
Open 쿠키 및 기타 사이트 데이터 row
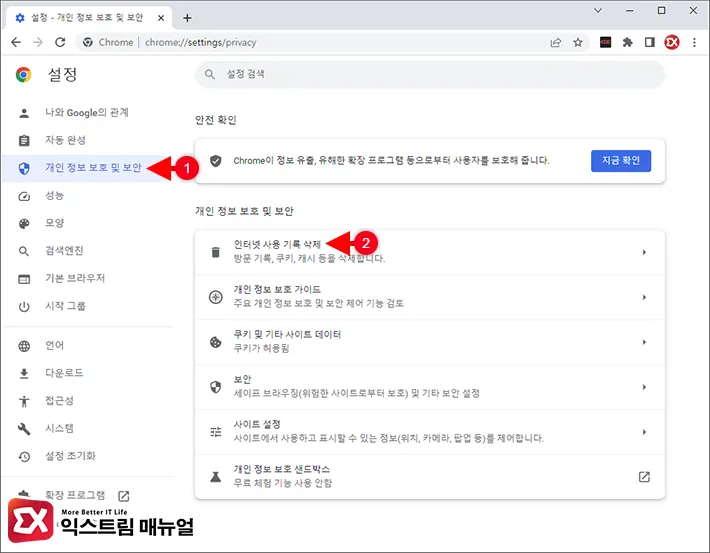(430, 342)
